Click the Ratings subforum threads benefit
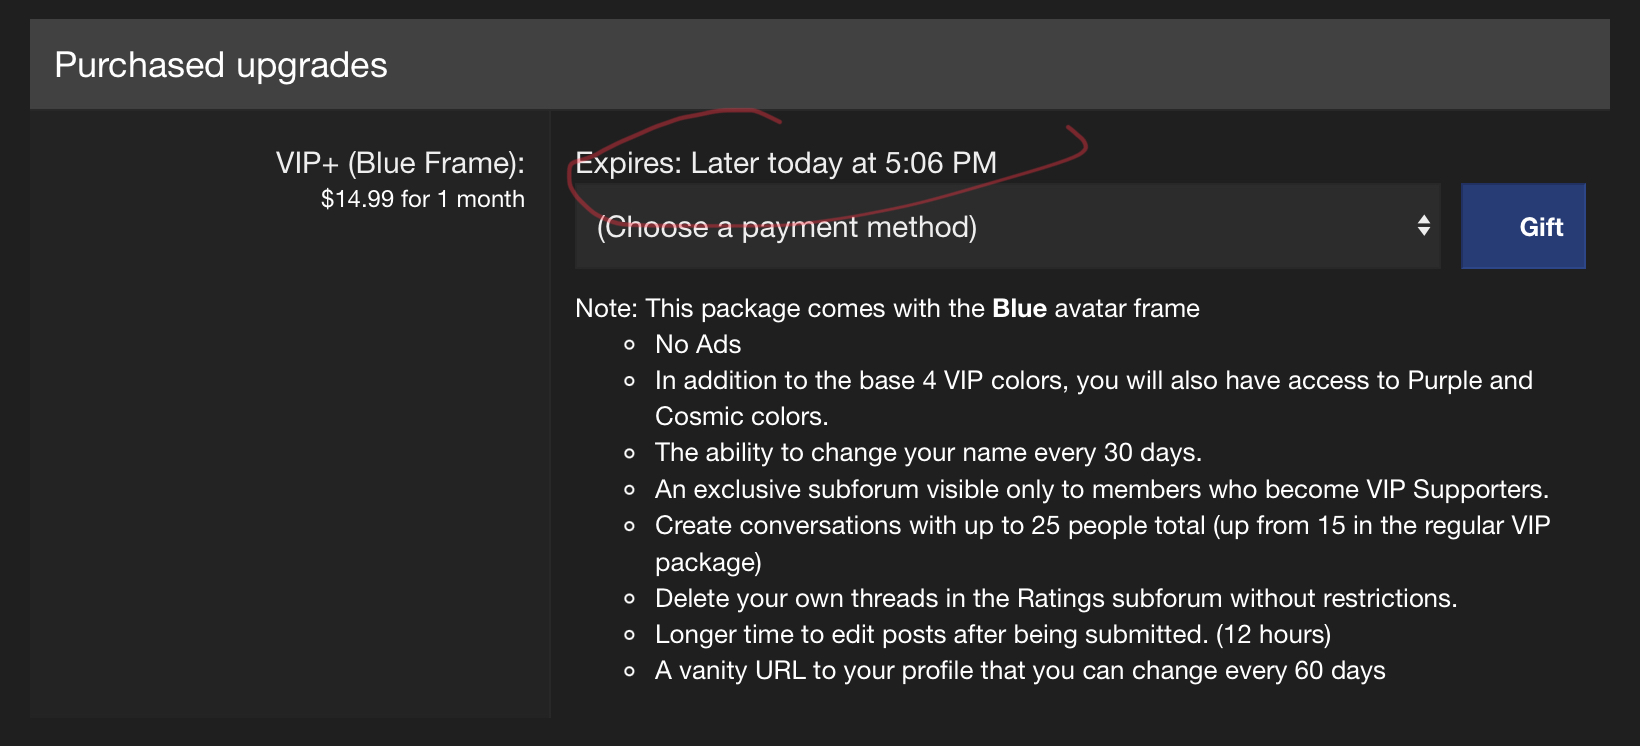The height and width of the screenshot is (746, 1640). tap(1055, 598)
